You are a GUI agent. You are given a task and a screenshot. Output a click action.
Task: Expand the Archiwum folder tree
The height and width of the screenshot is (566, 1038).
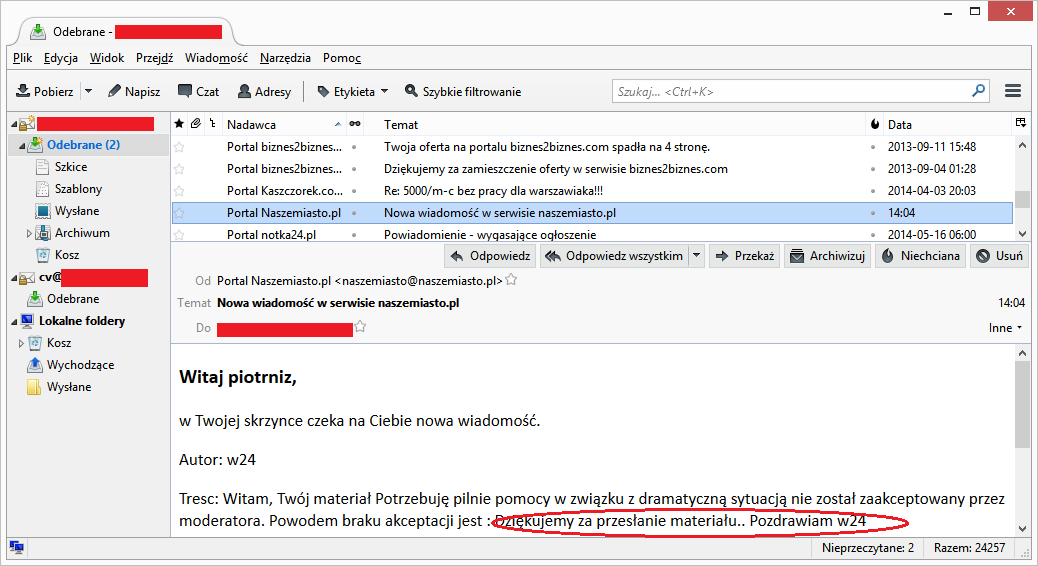pyautogui.click(x=30, y=233)
